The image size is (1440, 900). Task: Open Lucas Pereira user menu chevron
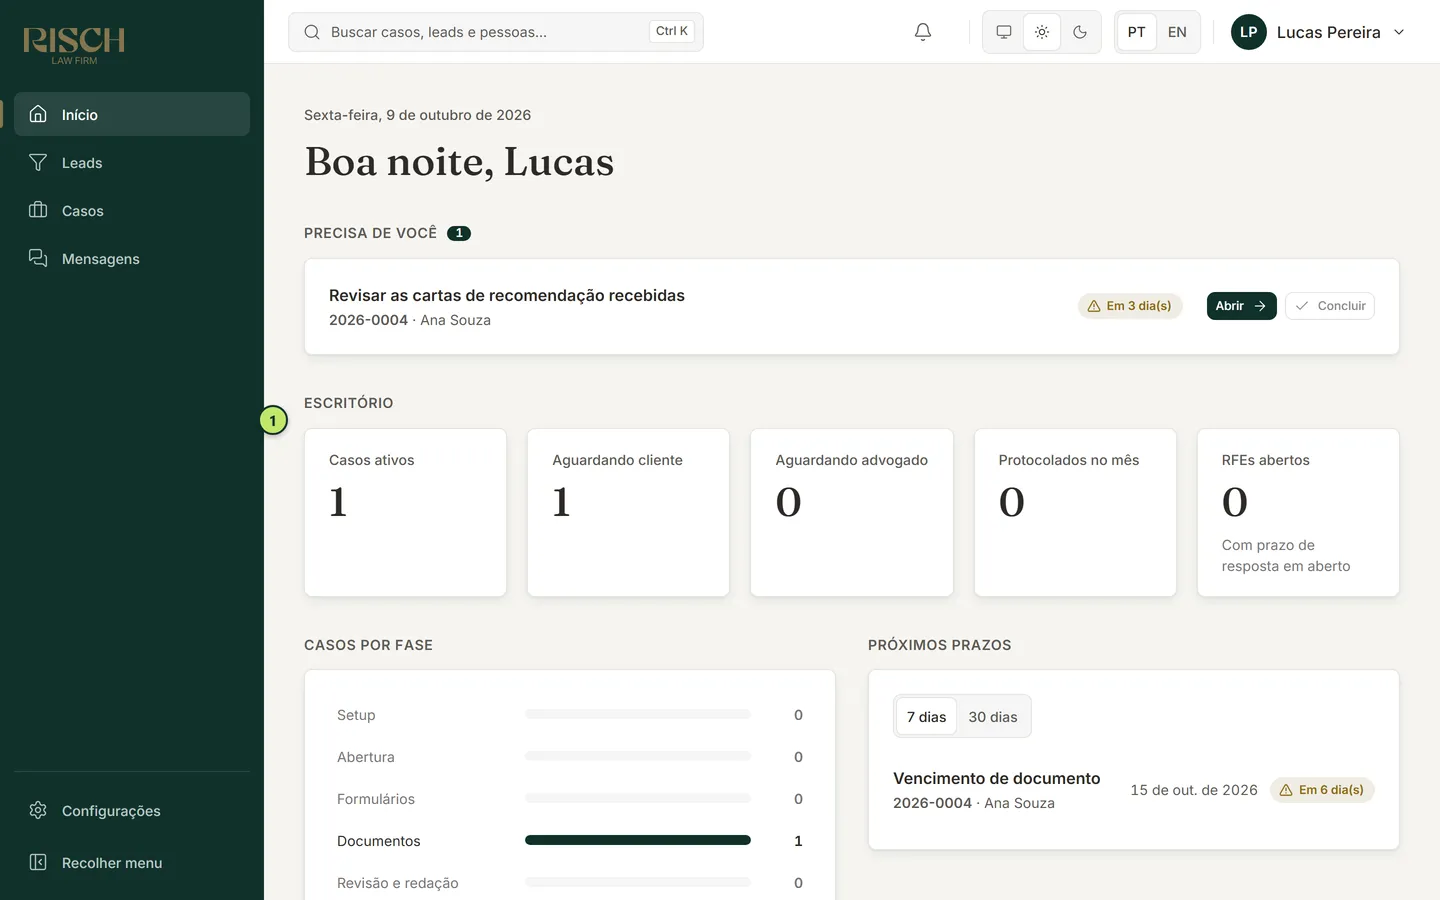[x=1399, y=32]
